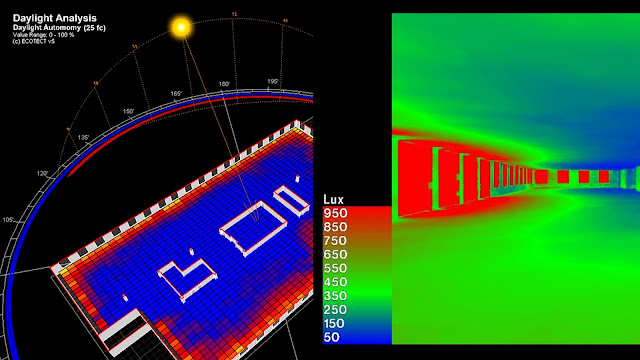
Task: Click the hour 14 sun-path marker
Action: coord(285,20)
